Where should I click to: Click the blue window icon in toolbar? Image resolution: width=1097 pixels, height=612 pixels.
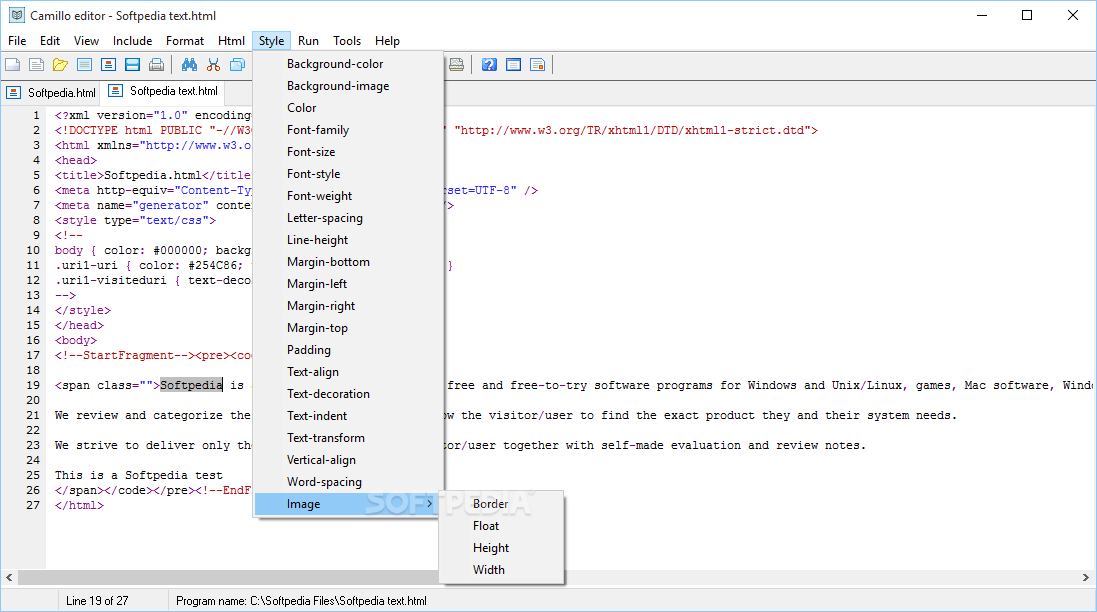pos(514,65)
